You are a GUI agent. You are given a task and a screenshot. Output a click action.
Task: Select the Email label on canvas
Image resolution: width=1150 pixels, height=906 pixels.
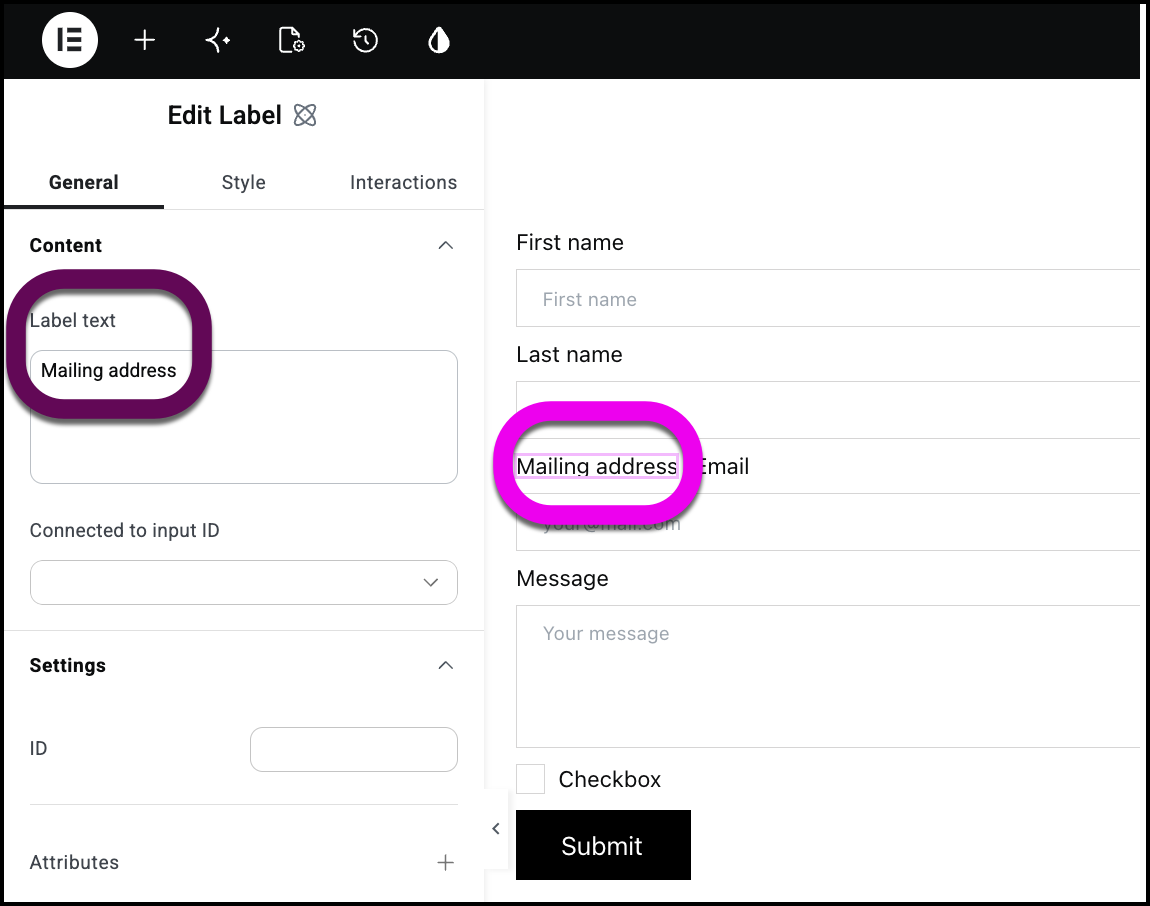coord(723,467)
